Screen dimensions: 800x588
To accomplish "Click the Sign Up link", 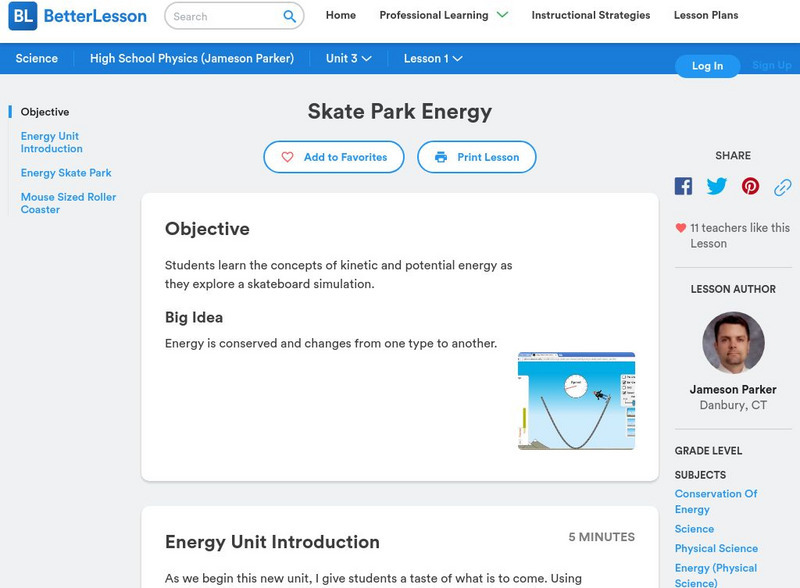I will pos(771,65).
